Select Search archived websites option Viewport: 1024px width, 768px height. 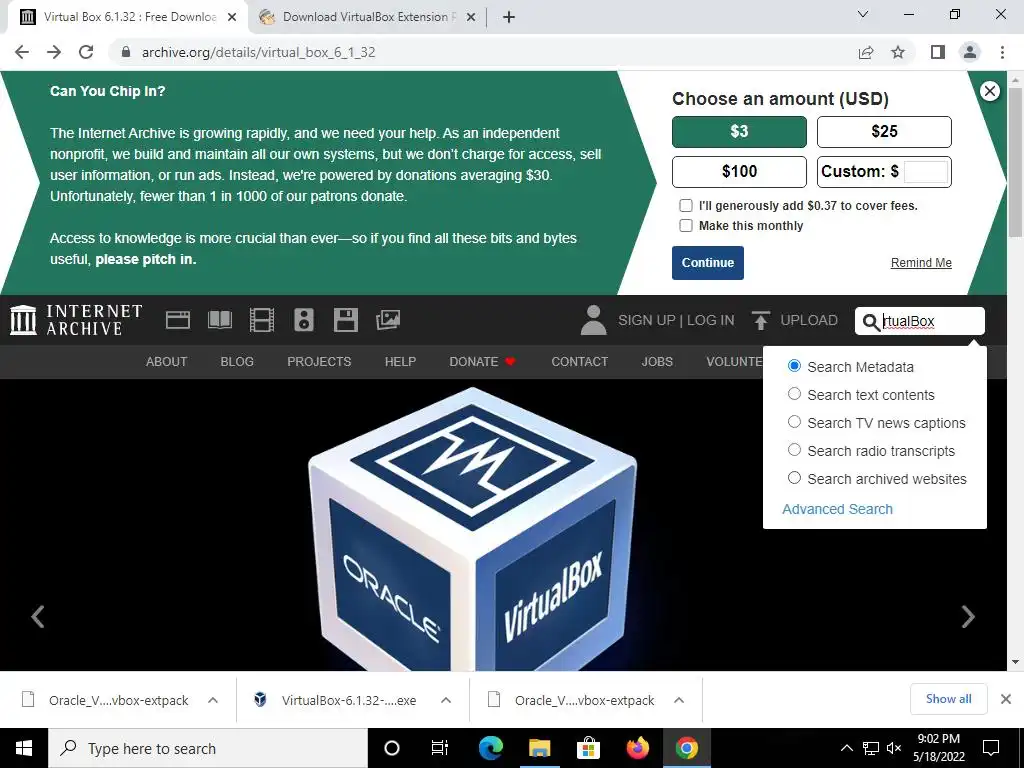pyautogui.click(x=794, y=478)
